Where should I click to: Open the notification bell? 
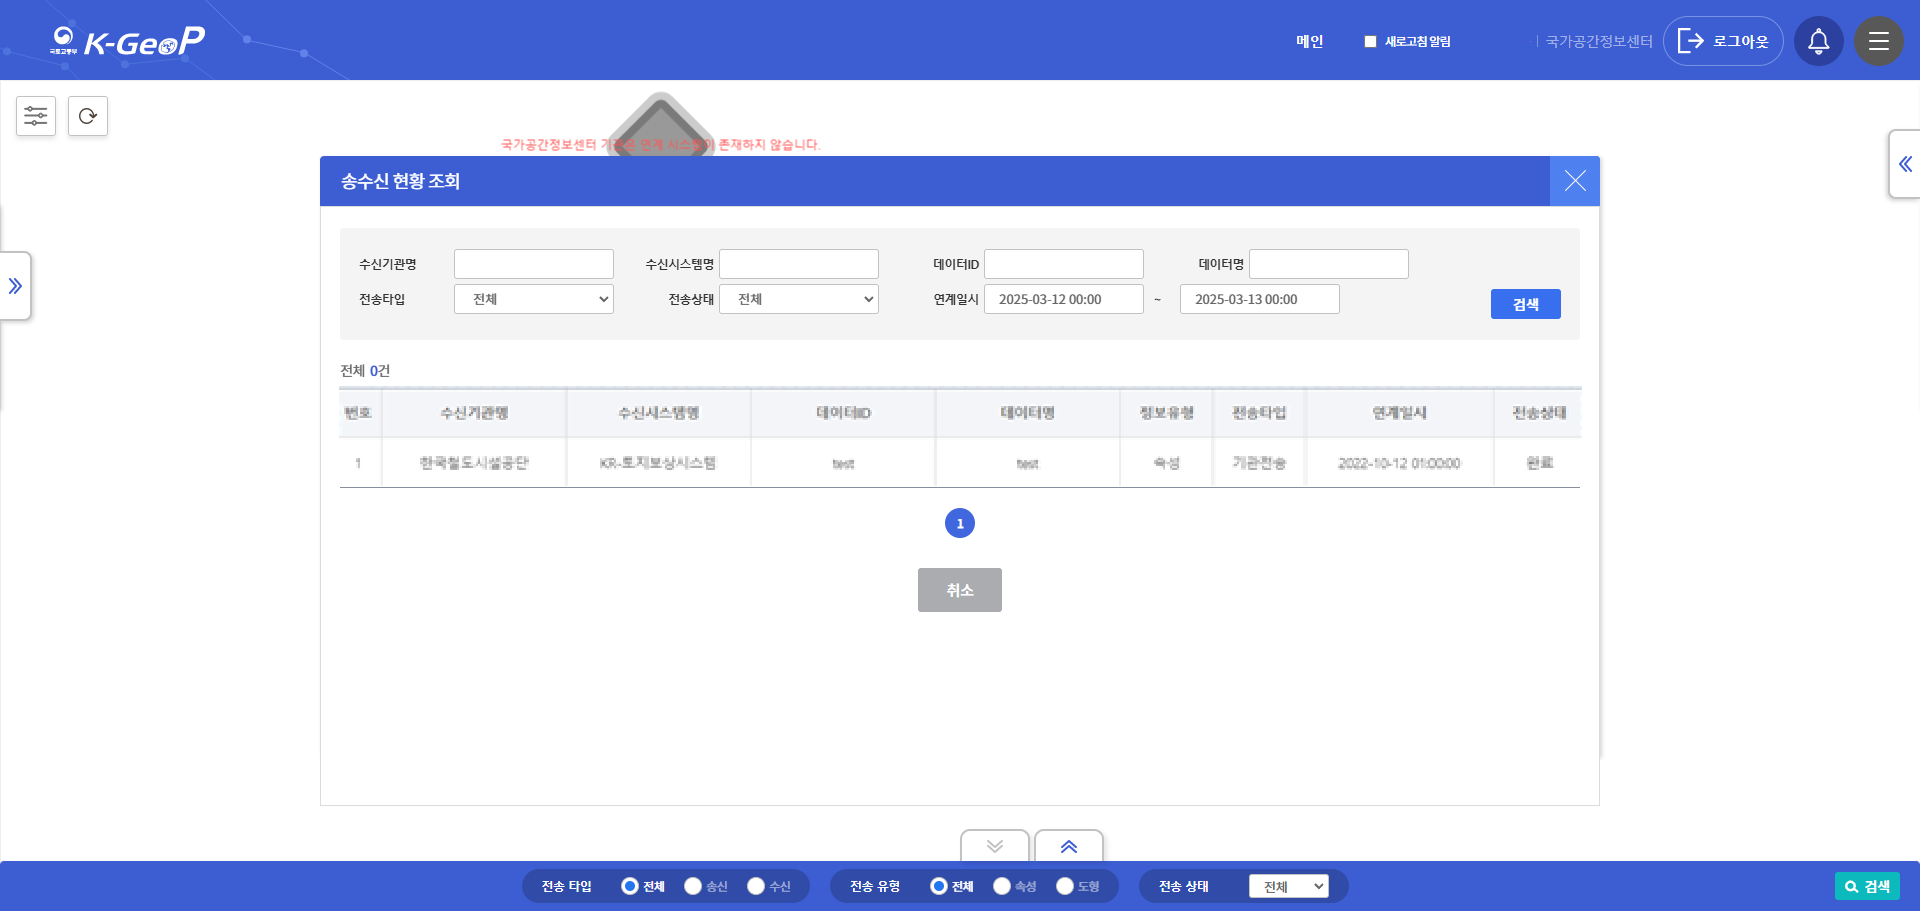click(1818, 41)
